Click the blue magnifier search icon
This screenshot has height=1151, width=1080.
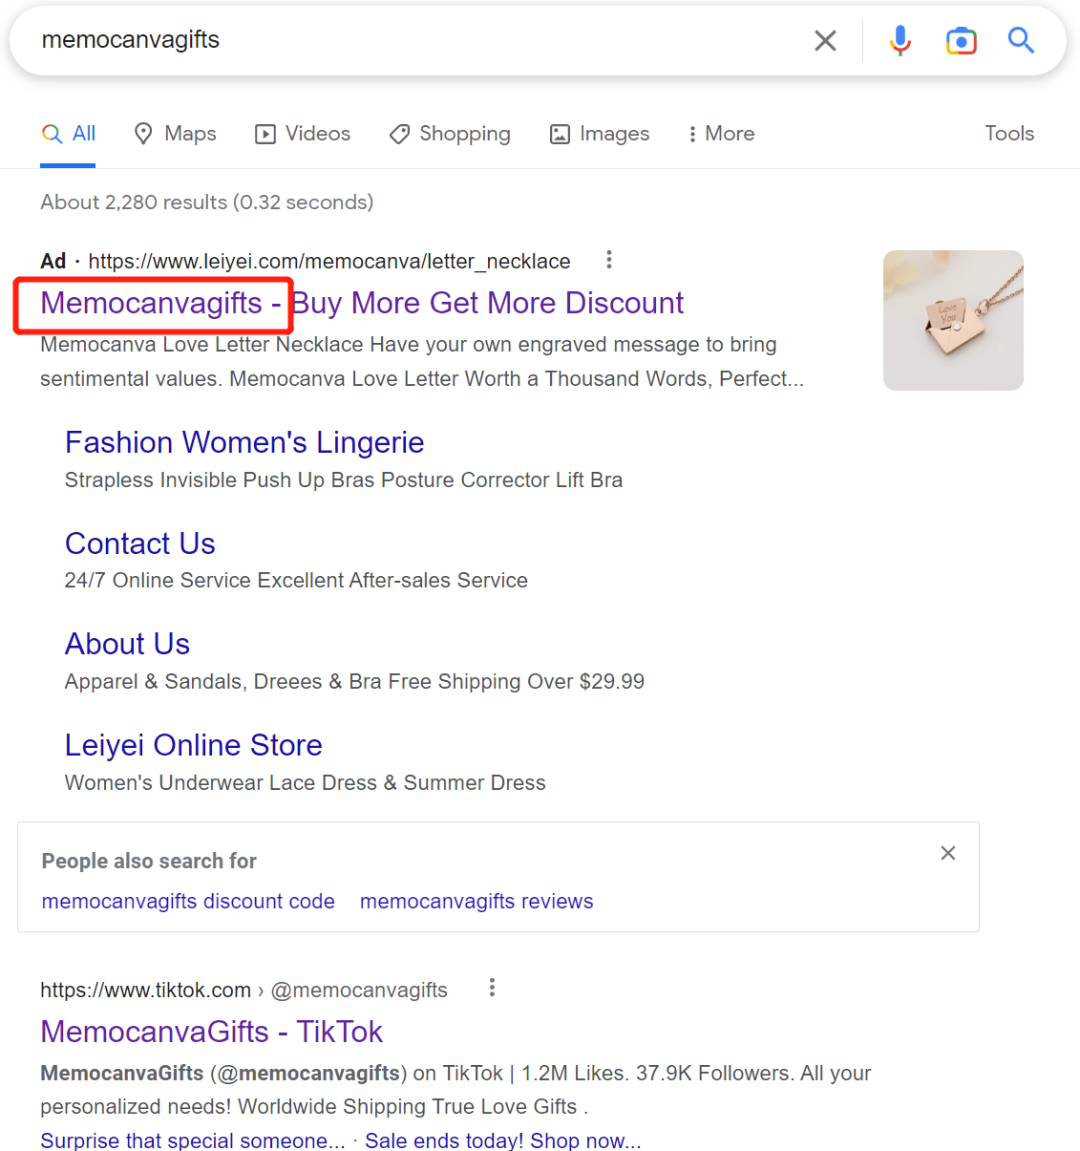pos(1020,41)
